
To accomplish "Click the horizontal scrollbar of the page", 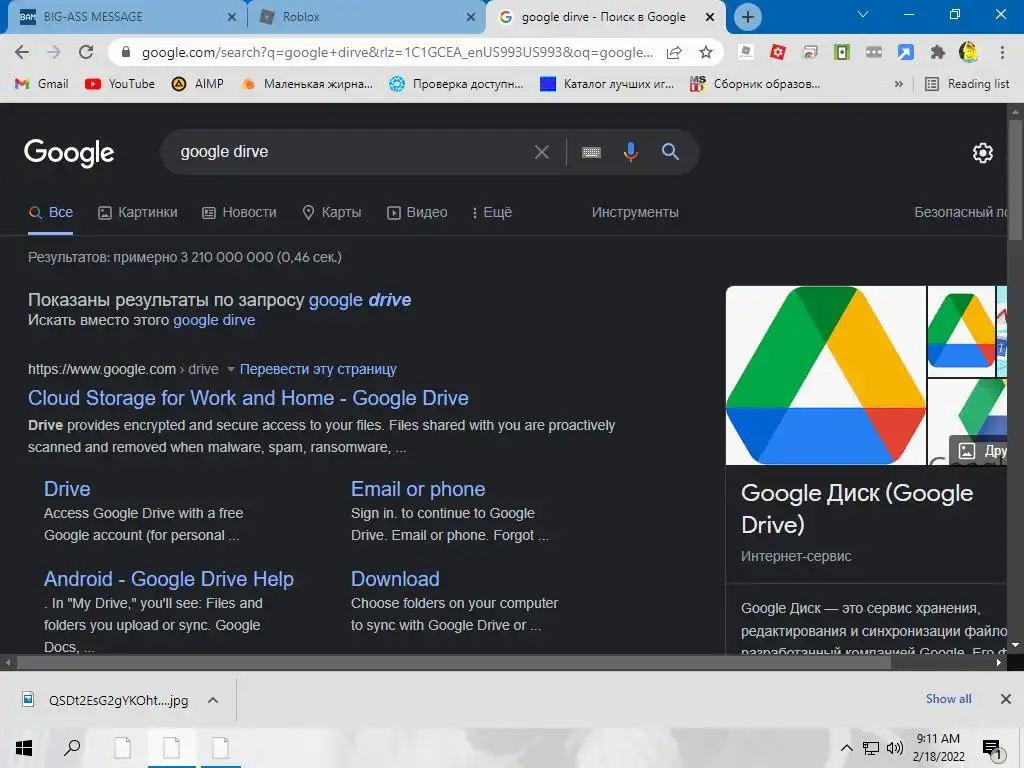I will tap(453, 662).
